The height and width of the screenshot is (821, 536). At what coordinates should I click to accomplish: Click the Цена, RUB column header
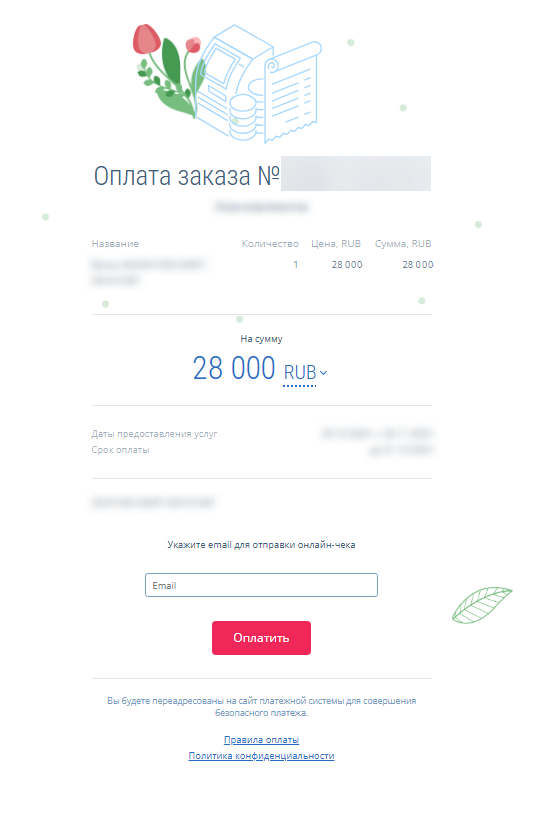tap(336, 243)
